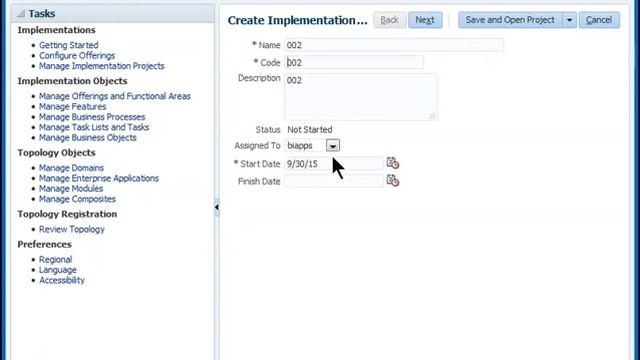Click the Start Date field showing 9/30/15
This screenshot has height=360, width=640.
click(x=334, y=164)
